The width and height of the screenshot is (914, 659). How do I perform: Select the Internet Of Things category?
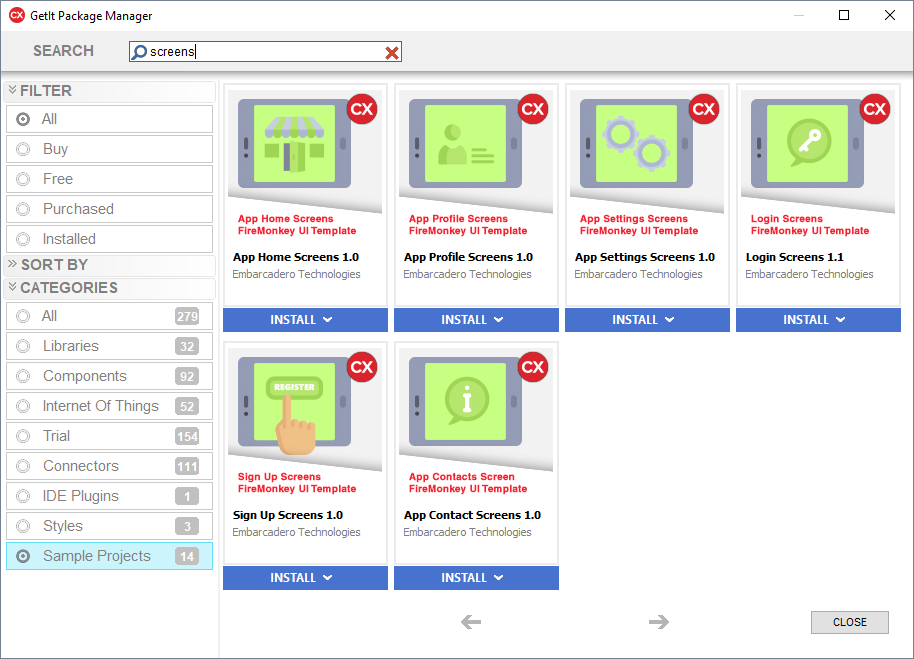tap(110, 406)
